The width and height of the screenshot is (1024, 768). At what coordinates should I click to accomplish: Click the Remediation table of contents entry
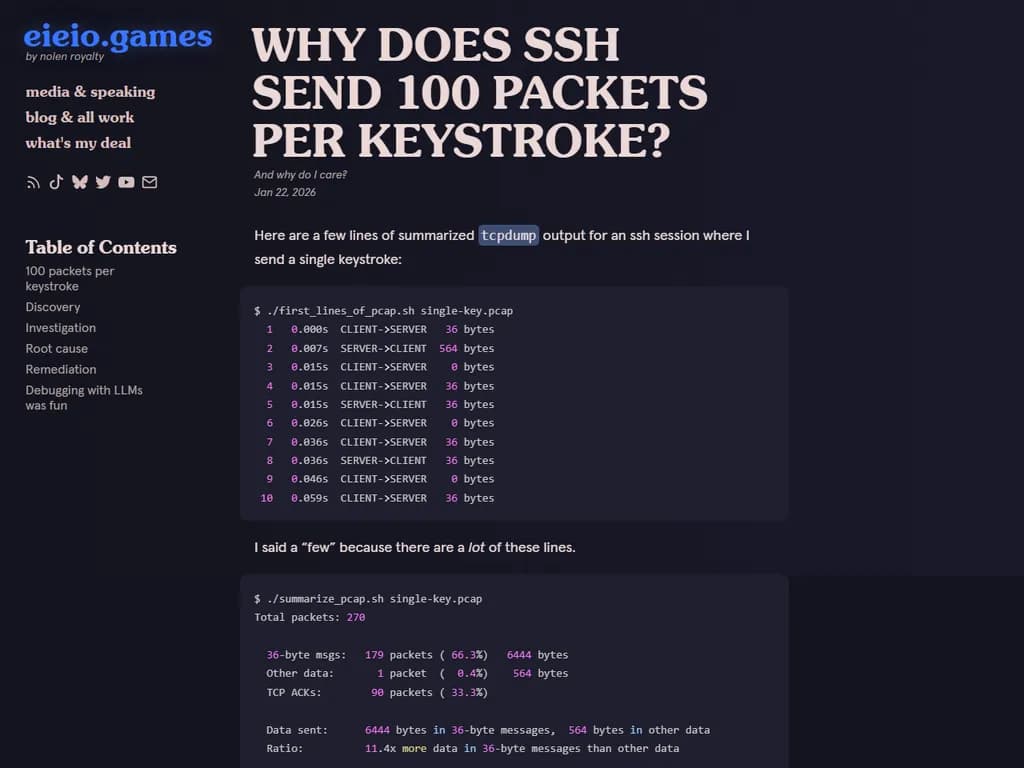(61, 369)
